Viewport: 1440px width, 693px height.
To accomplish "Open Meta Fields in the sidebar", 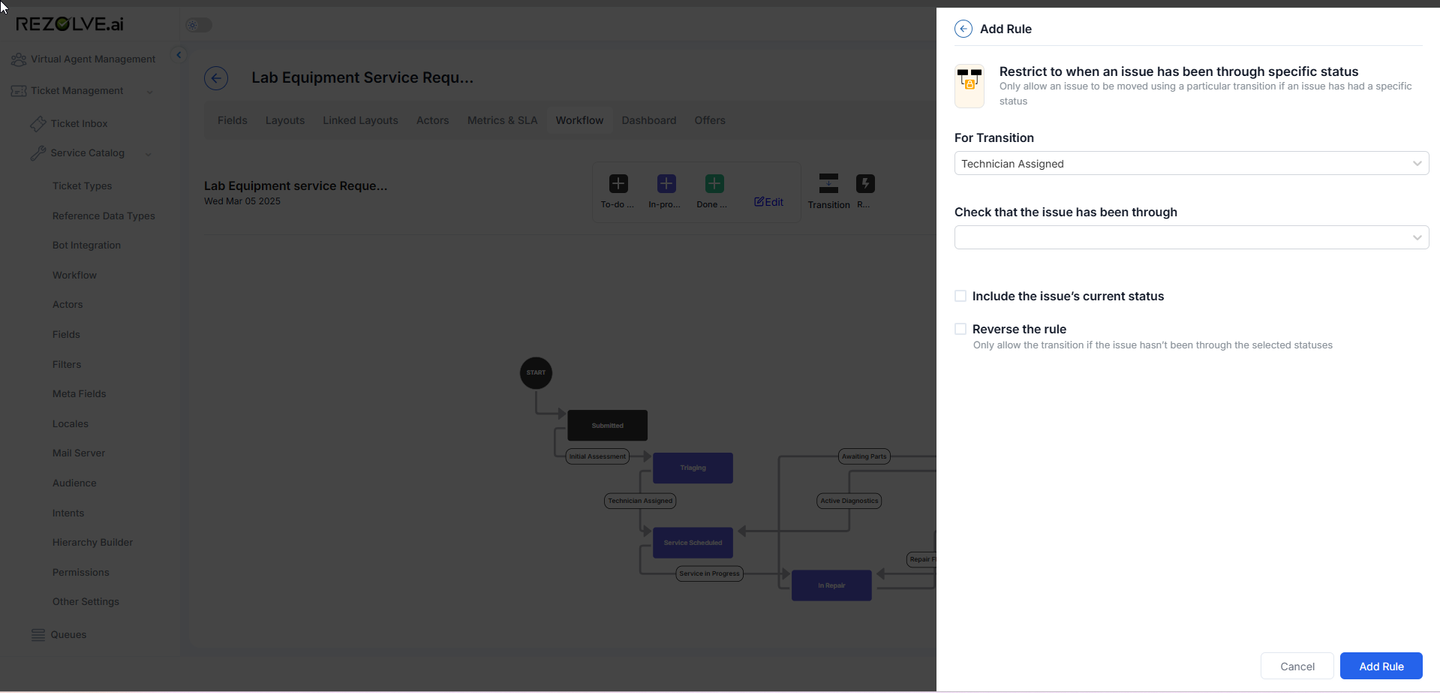I will point(79,394).
